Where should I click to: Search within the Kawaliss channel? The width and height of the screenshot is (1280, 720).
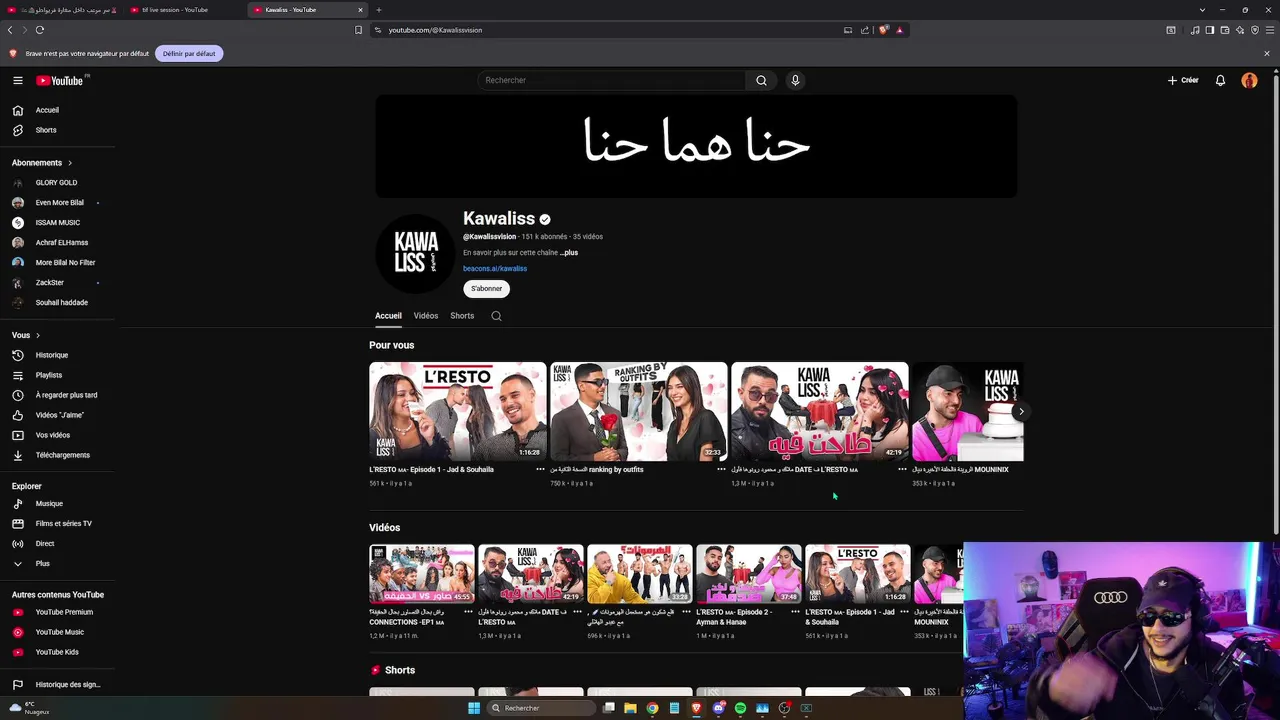click(496, 316)
